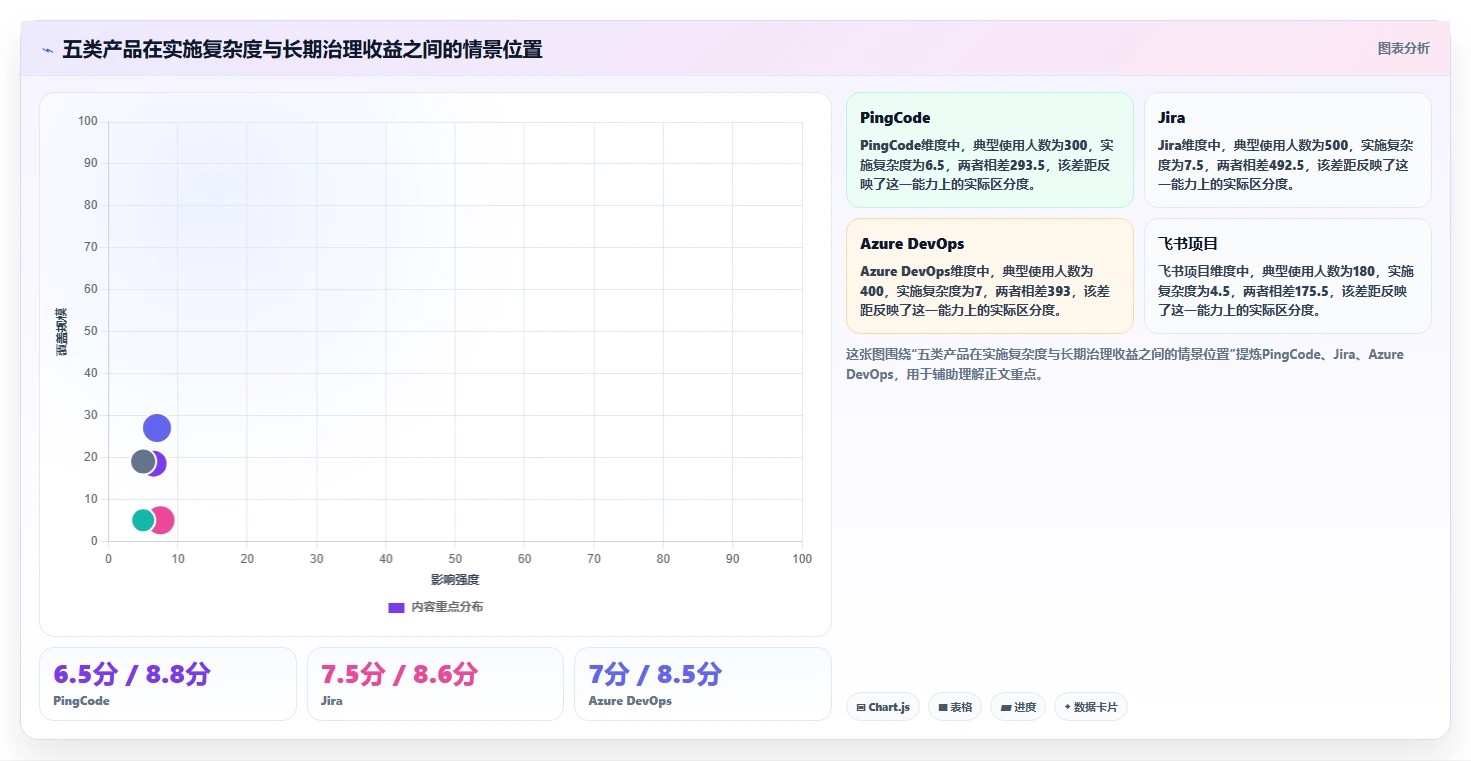Click the 7.5分 / 8.6分 Jira score
Viewport: 1471px width, 761px height.
(399, 674)
